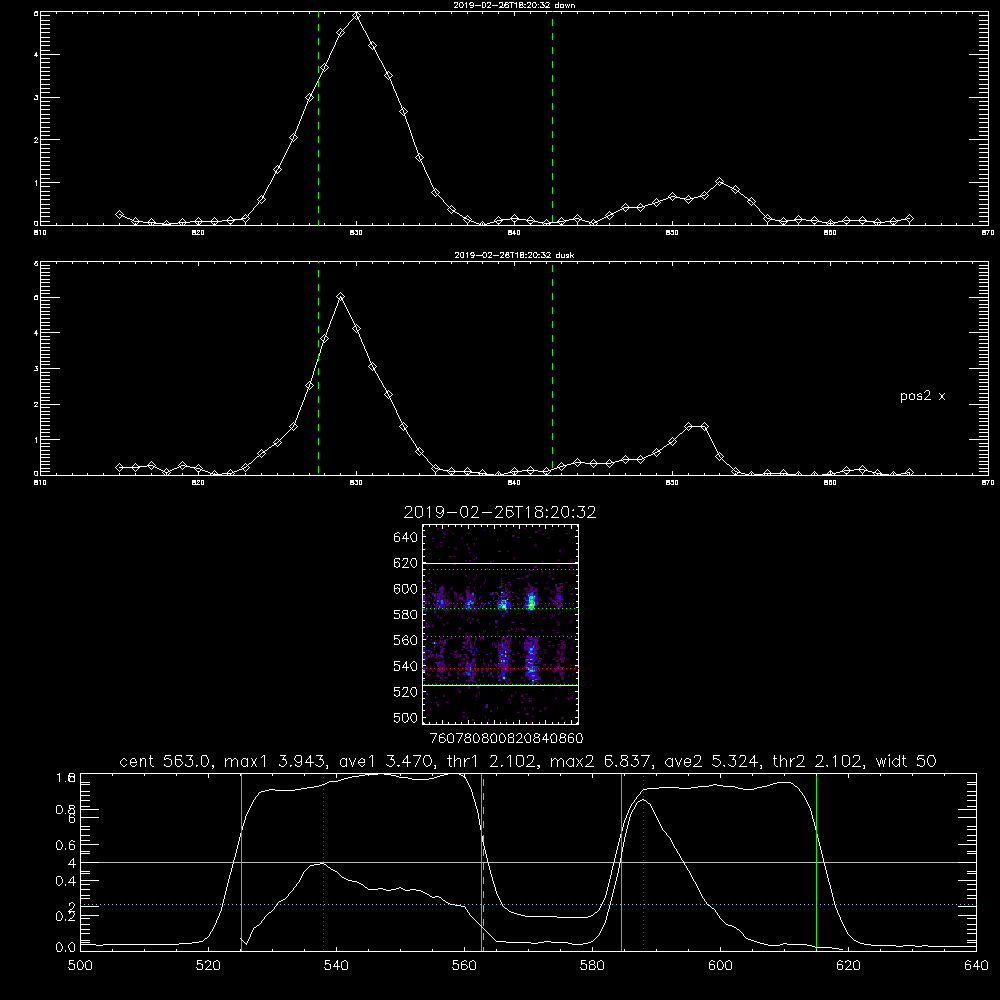Click the main peak marker of the dusk curve
The height and width of the screenshot is (1000, 1000).
click(x=341, y=297)
